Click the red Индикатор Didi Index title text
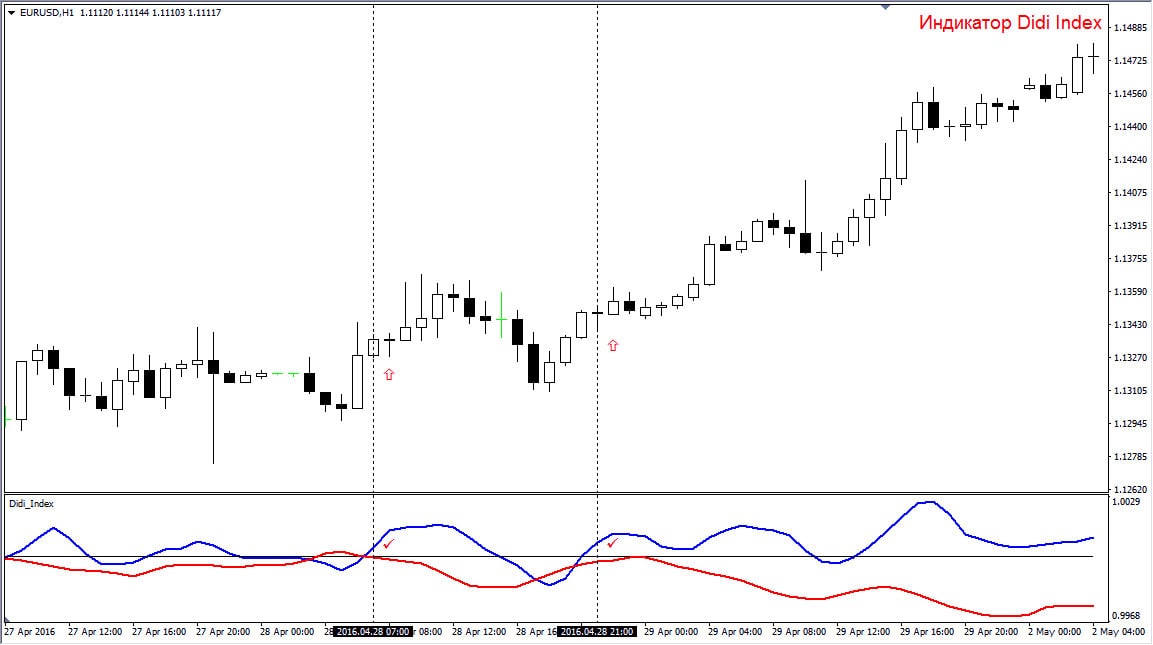1153x645 pixels. 1010,23
